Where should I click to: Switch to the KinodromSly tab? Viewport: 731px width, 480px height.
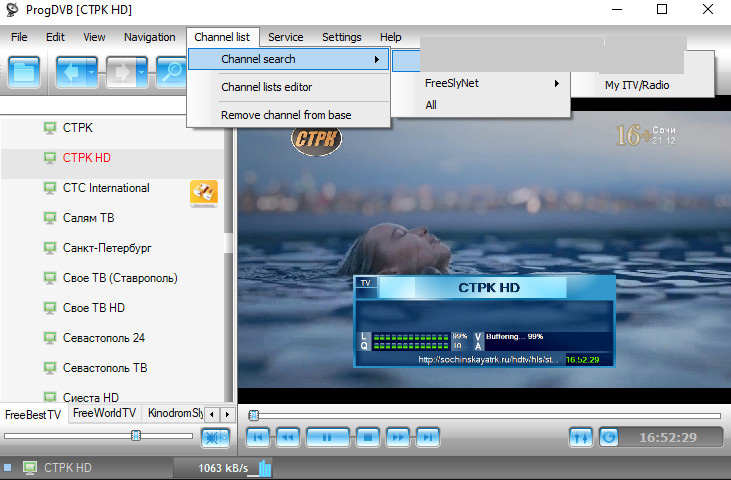[175, 413]
